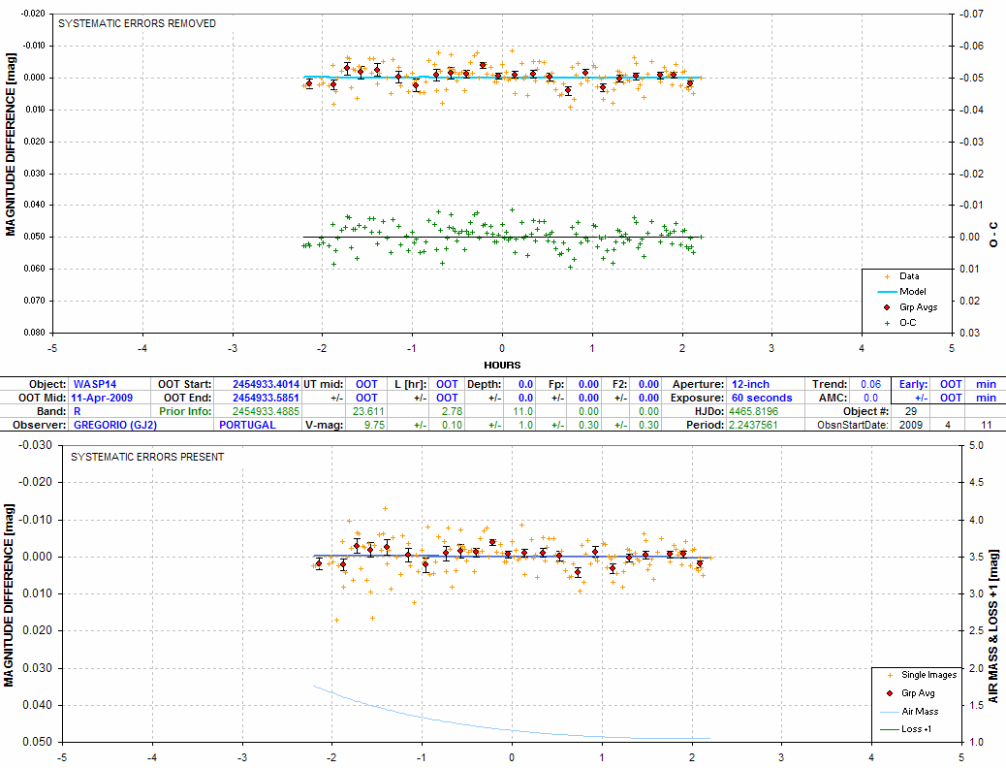The image size is (1006, 768).
Task: Select the red Grp Avg diamond, bottom legend
Action: [x=889, y=693]
